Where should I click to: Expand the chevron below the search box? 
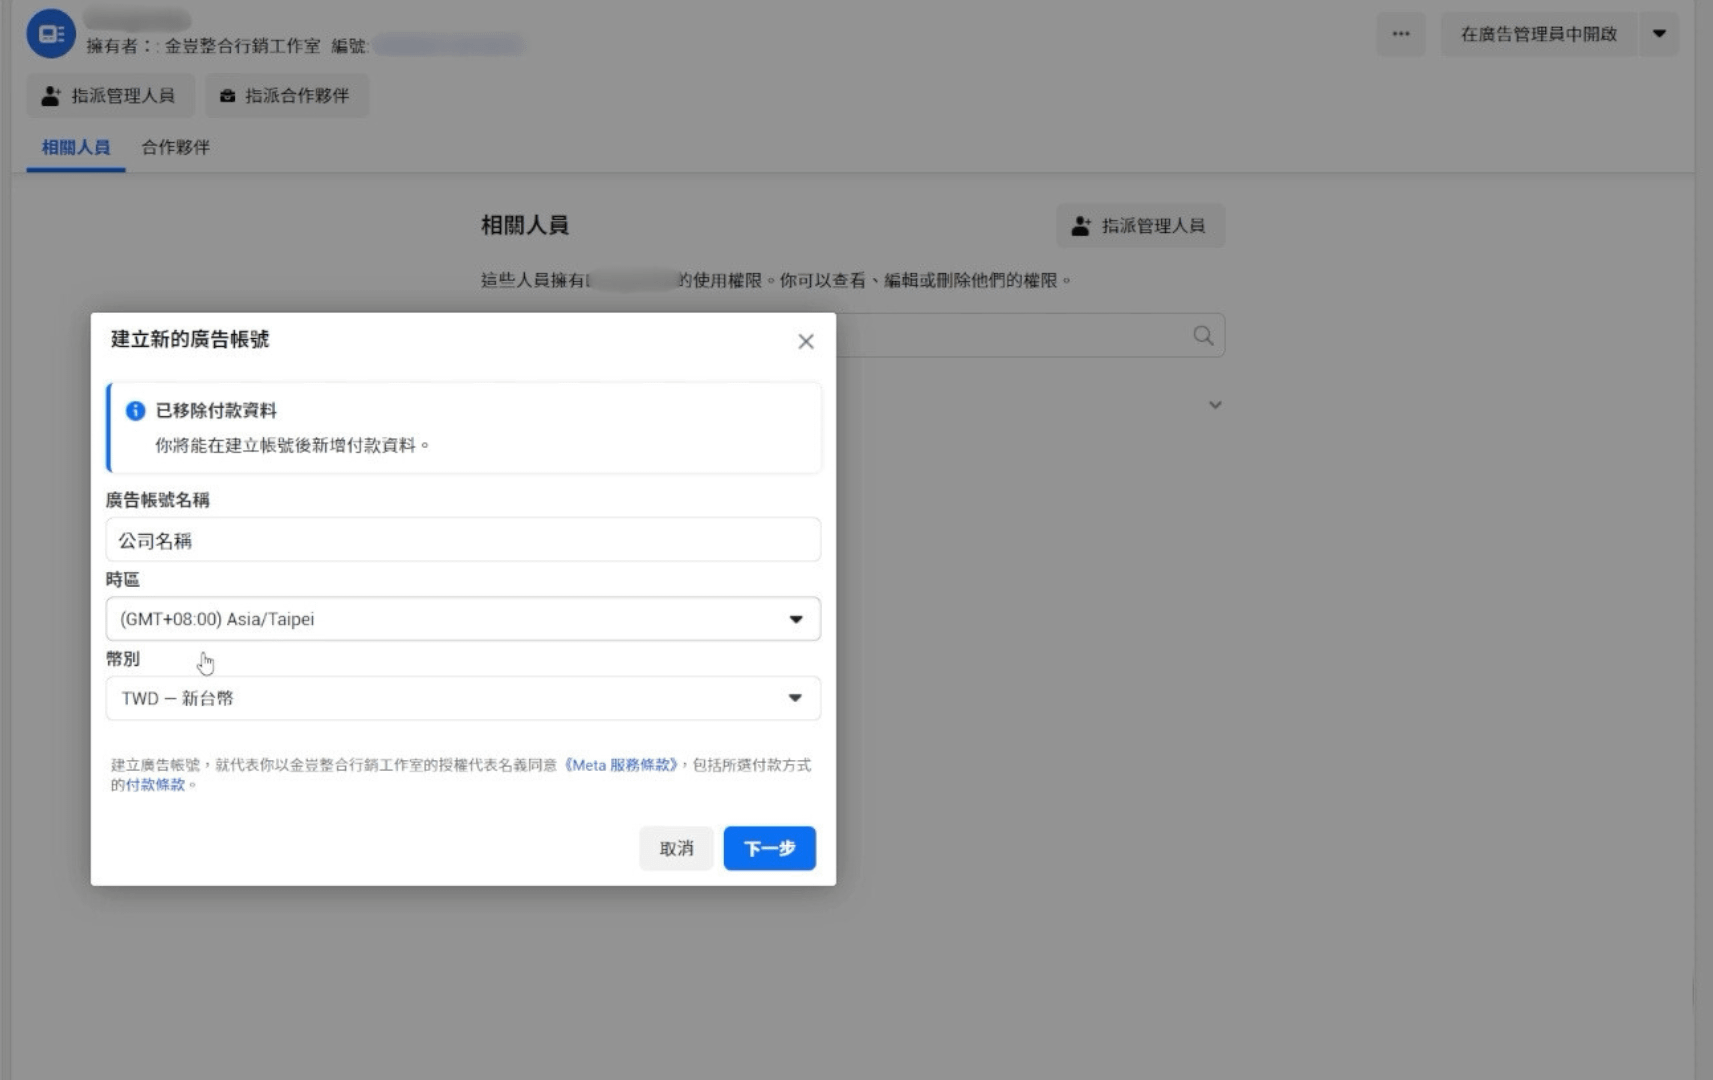pyautogui.click(x=1215, y=405)
